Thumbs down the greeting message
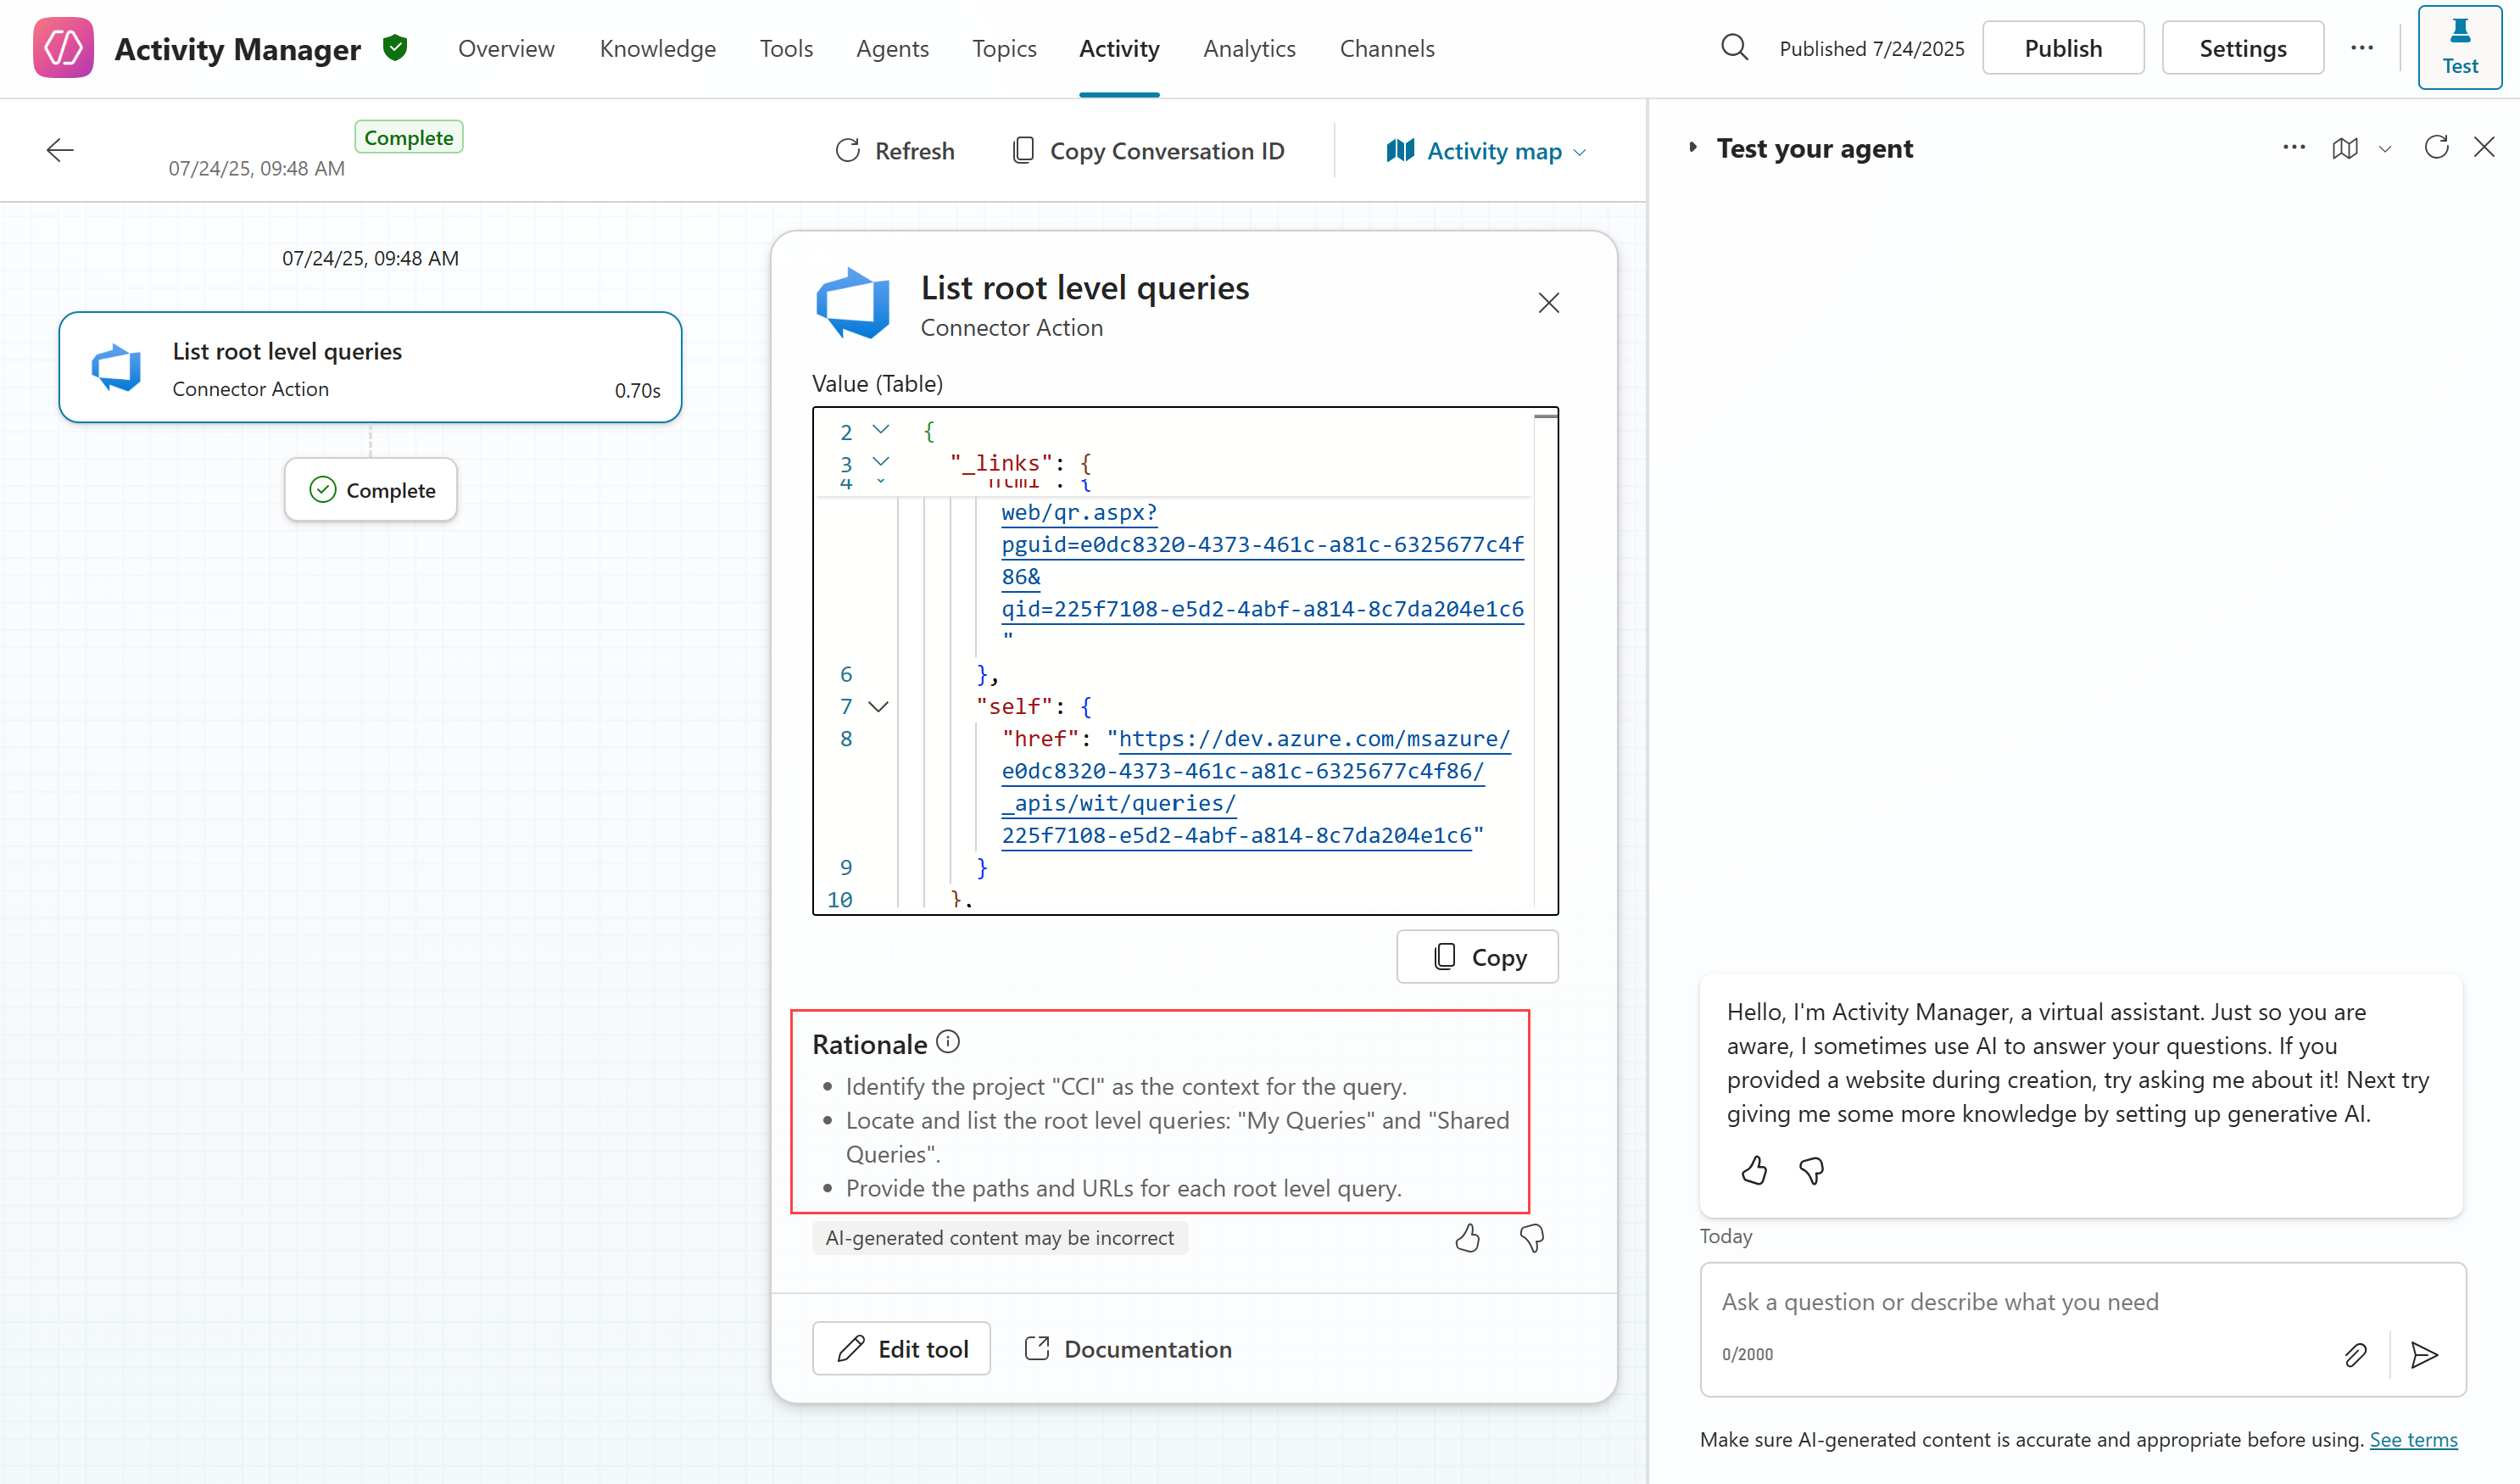The width and height of the screenshot is (2520, 1484). 1811,1170
